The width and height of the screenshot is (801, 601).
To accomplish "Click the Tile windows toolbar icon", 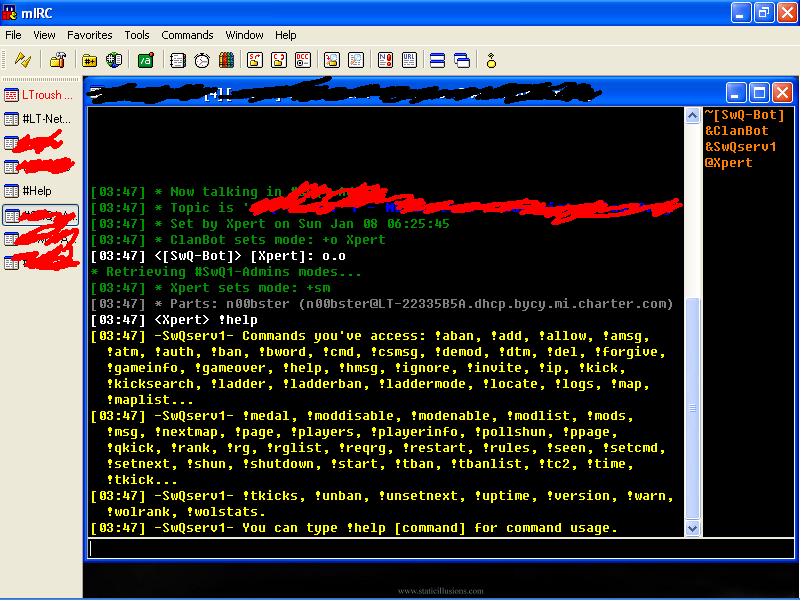I will (x=437, y=60).
